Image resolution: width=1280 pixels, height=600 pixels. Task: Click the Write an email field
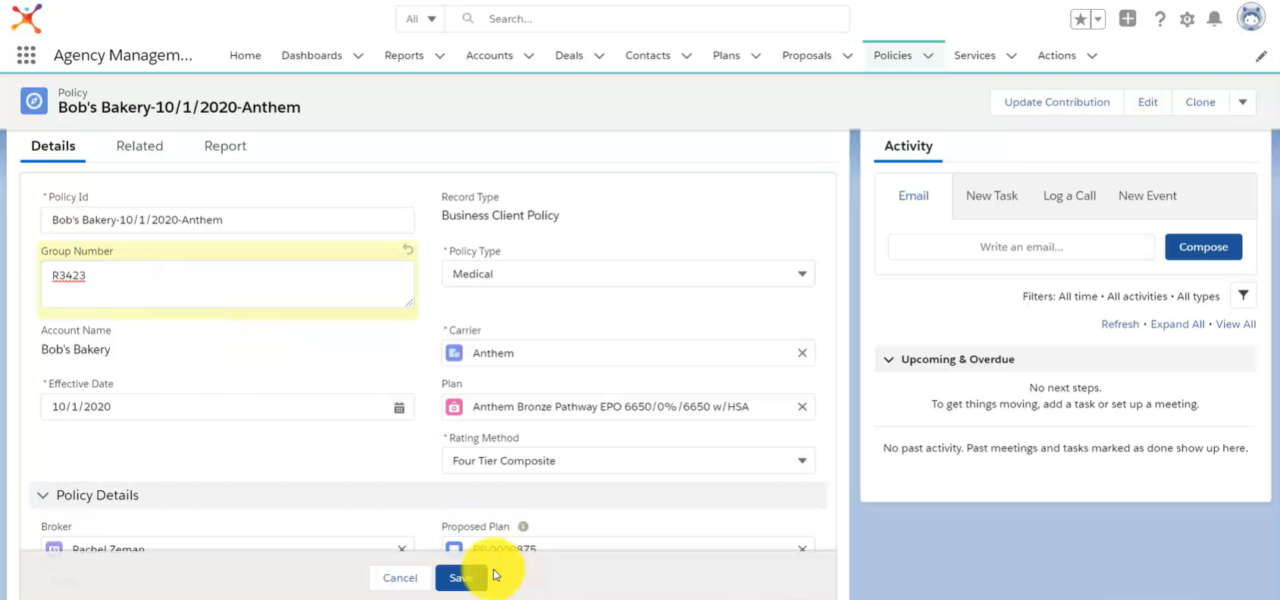coord(1020,246)
